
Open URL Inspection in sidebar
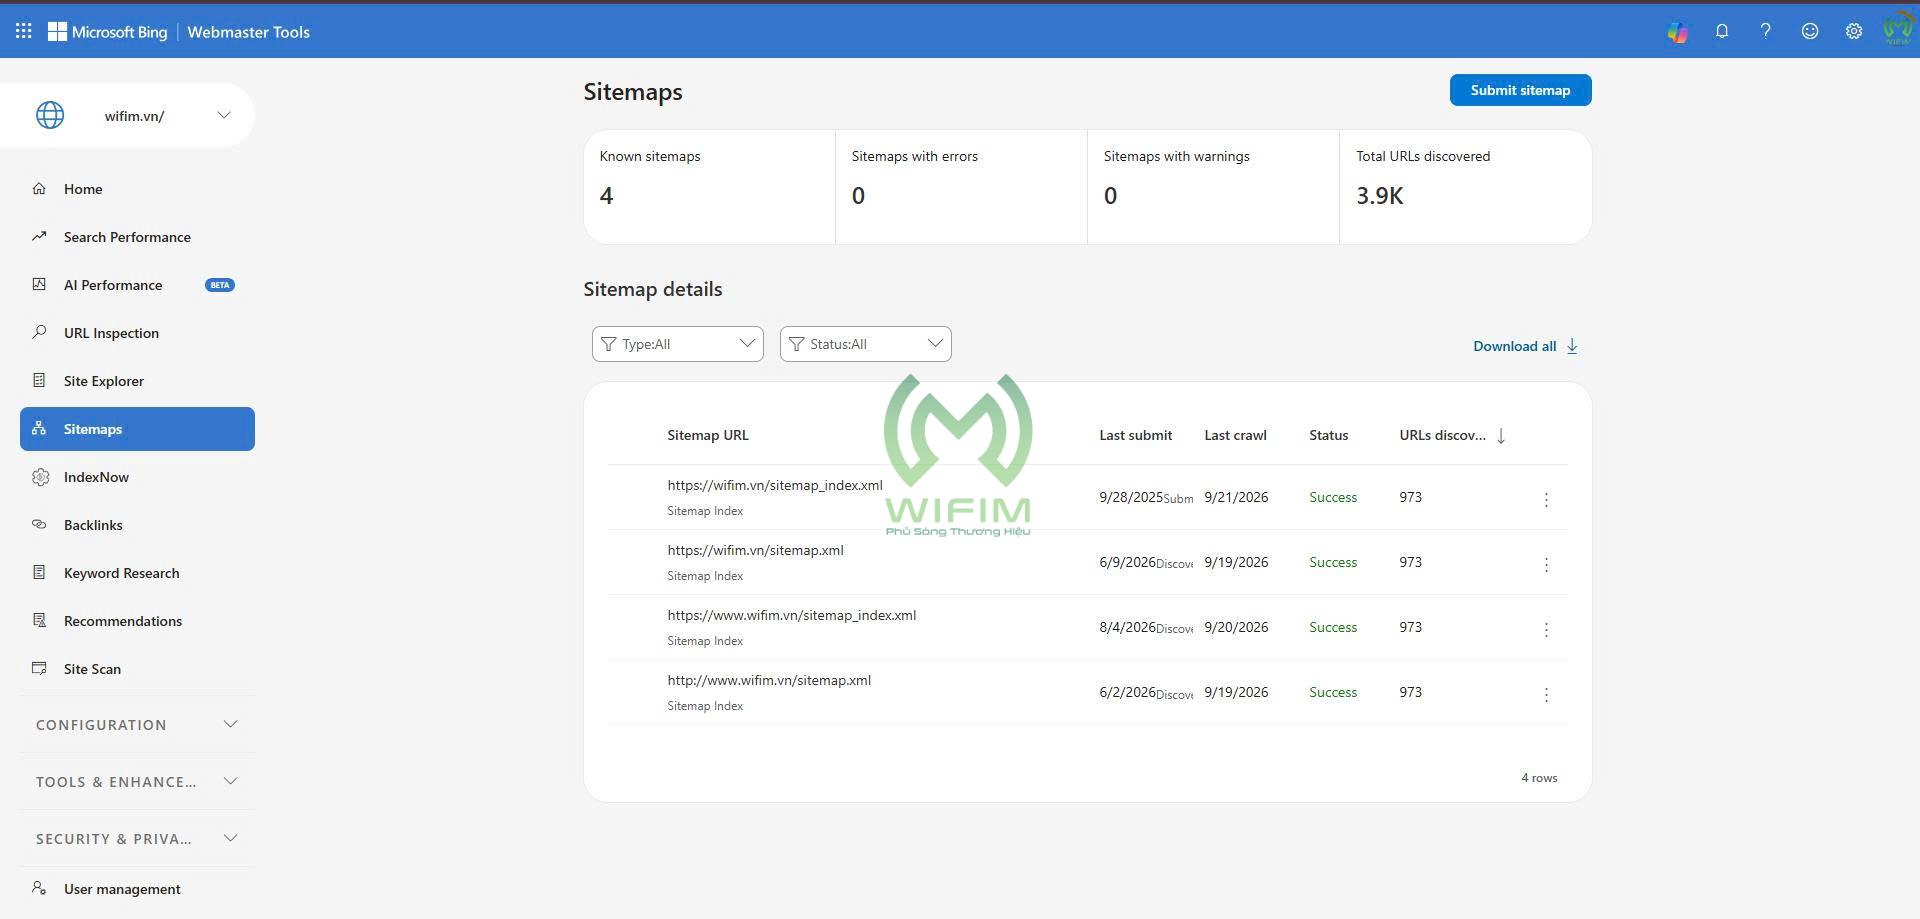[x=137, y=333]
